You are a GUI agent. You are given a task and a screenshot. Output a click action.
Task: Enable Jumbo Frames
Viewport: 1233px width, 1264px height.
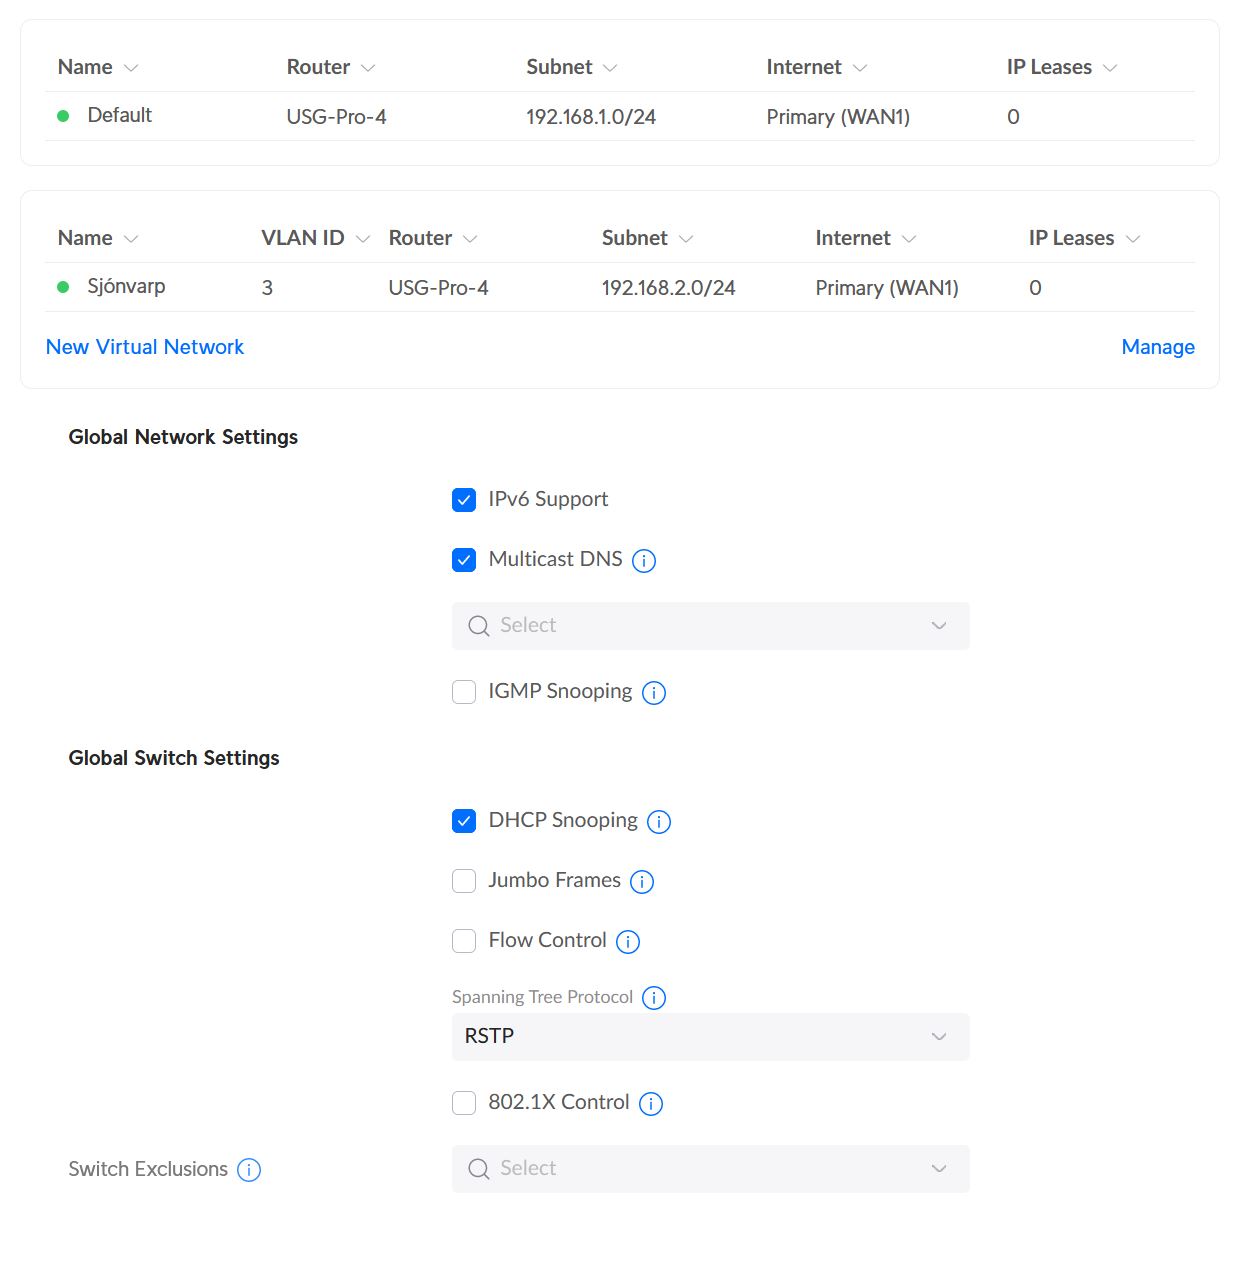click(464, 881)
